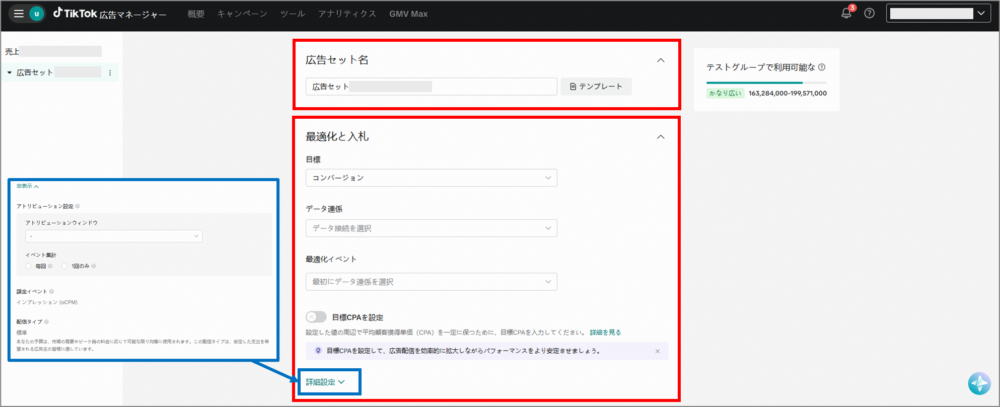Open the 目標 dropdown showing コンバージョン
The width and height of the screenshot is (1000, 407).
[431, 178]
